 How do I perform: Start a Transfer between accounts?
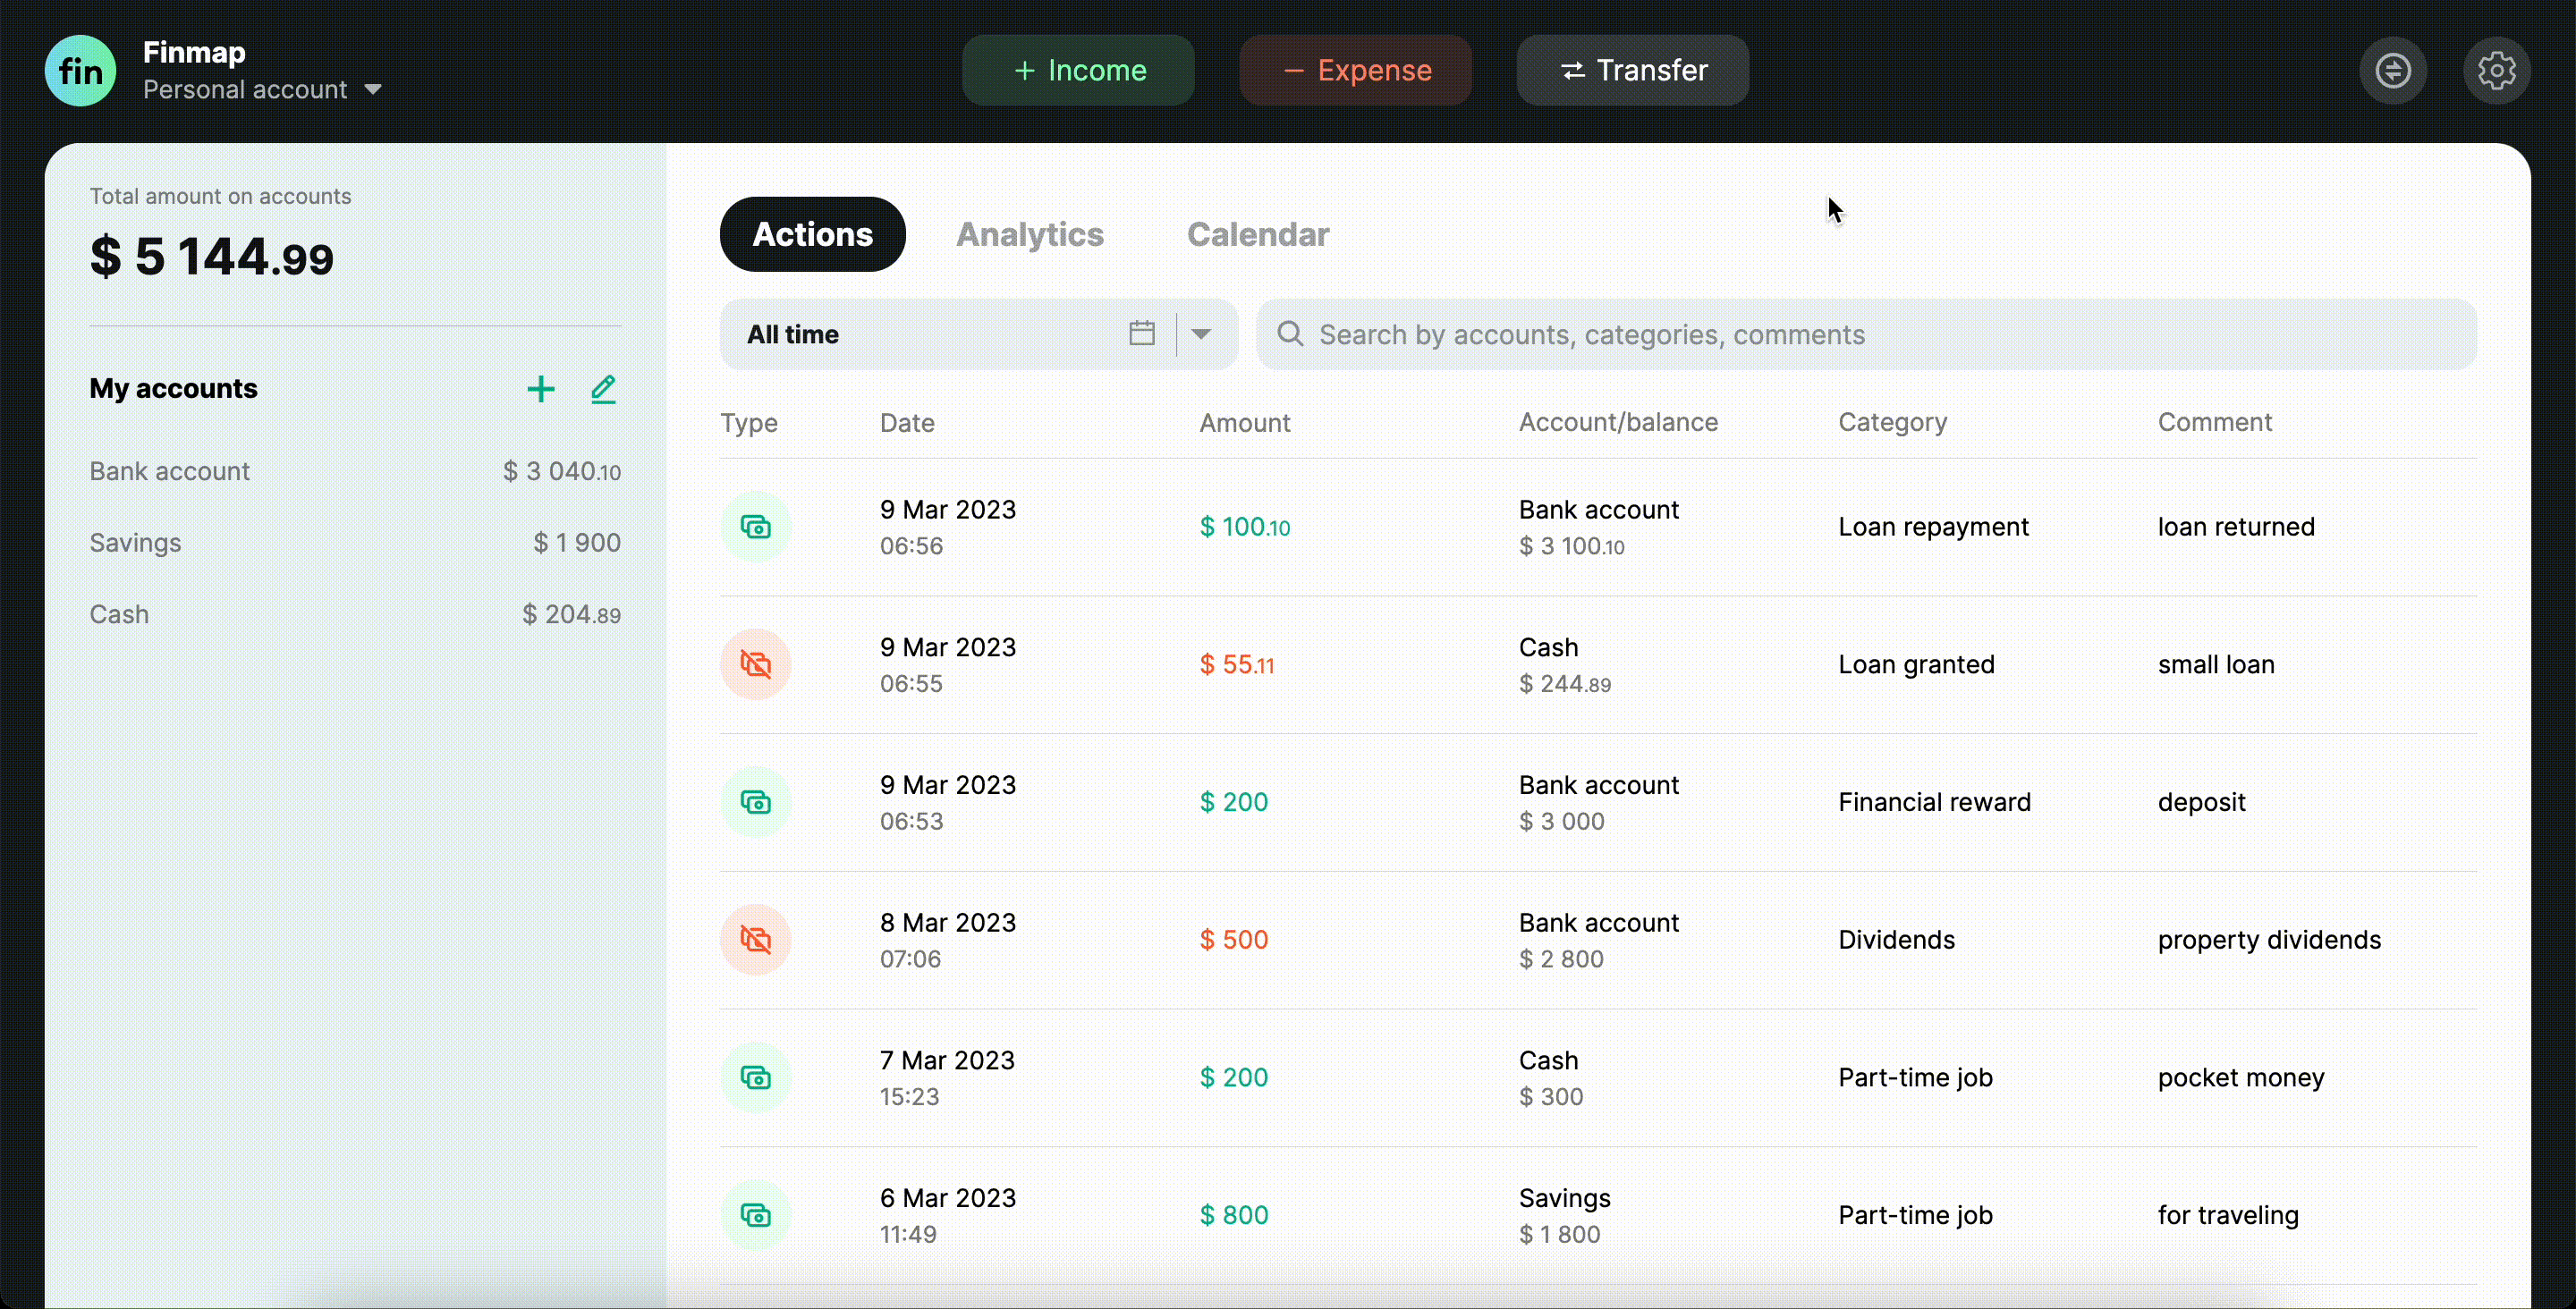tap(1632, 70)
